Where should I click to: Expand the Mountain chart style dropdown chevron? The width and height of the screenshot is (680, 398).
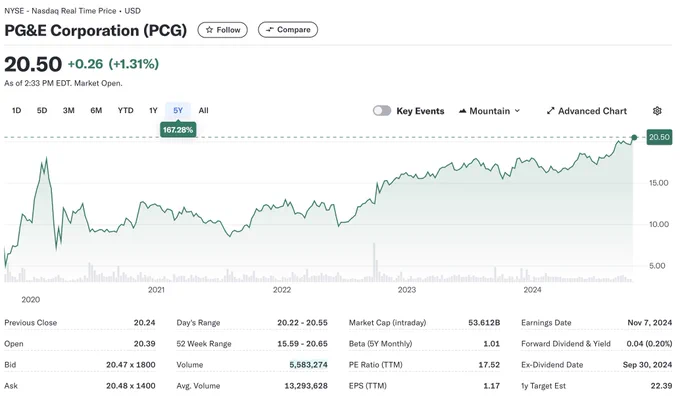[517, 111]
